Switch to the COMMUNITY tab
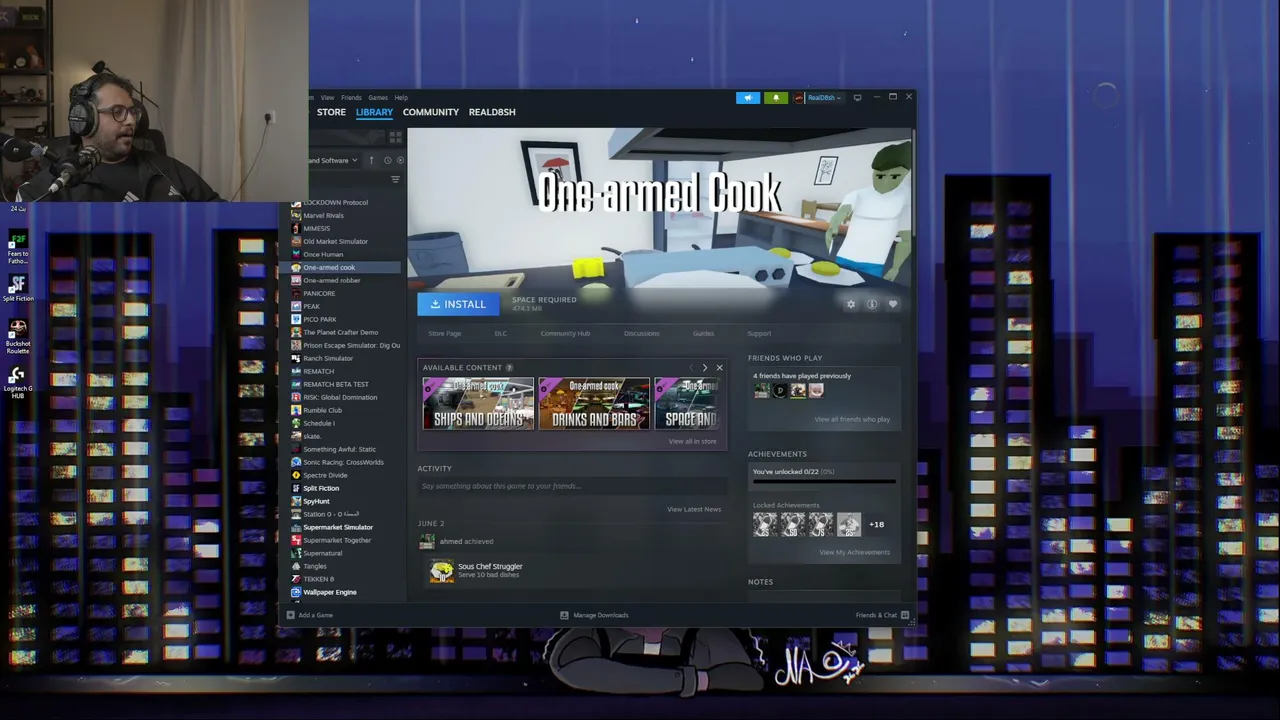1280x720 pixels. [431, 112]
